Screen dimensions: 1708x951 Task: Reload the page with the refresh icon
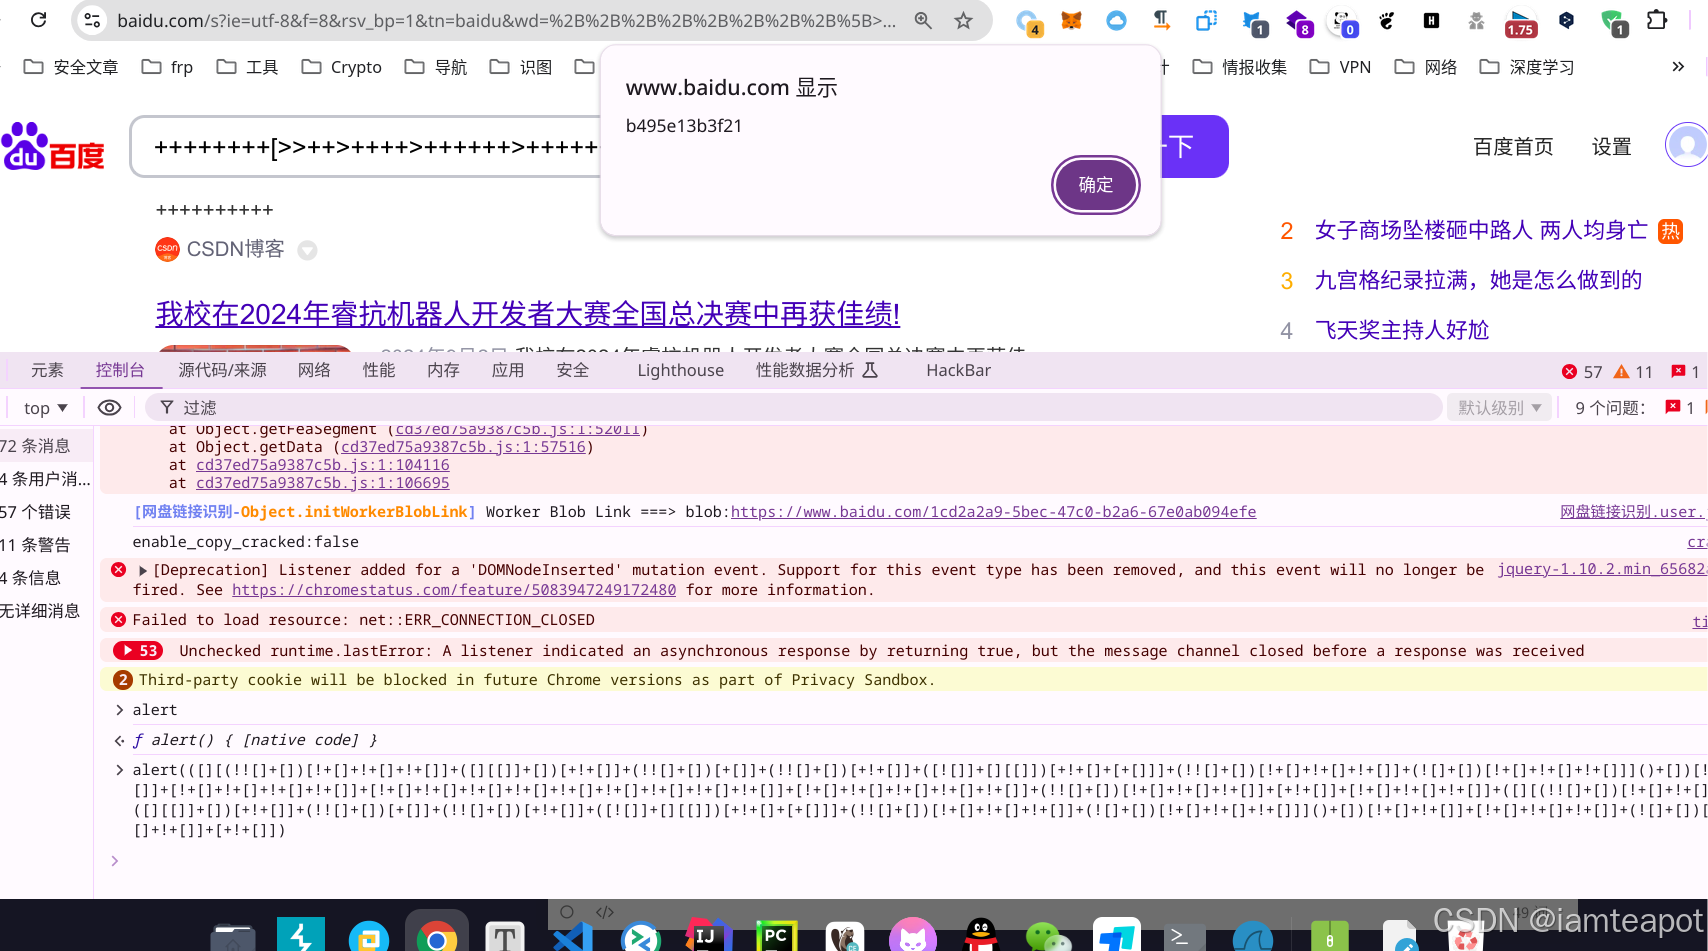click(x=38, y=19)
